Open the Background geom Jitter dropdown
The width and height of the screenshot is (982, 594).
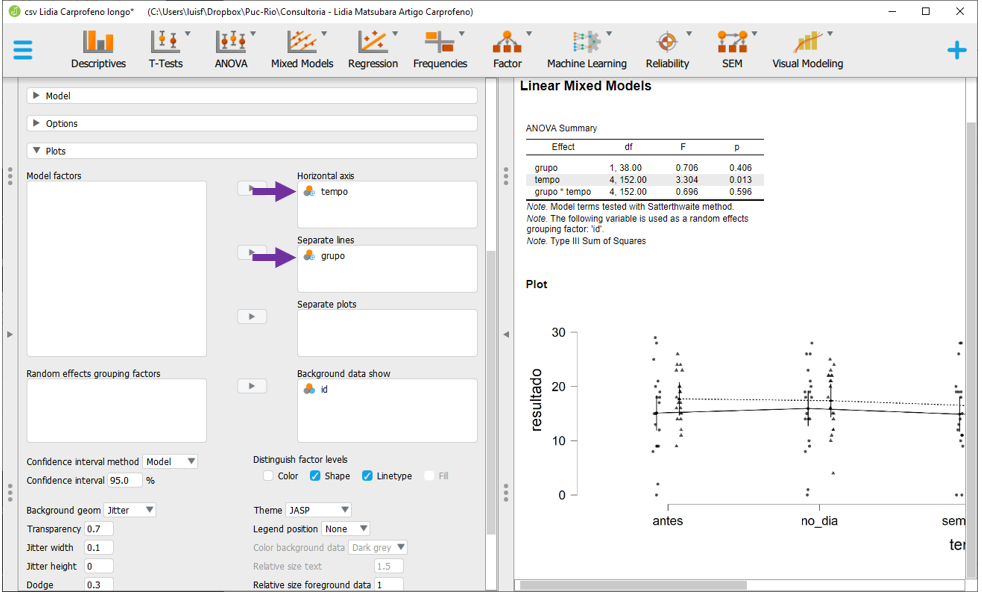[x=130, y=510]
